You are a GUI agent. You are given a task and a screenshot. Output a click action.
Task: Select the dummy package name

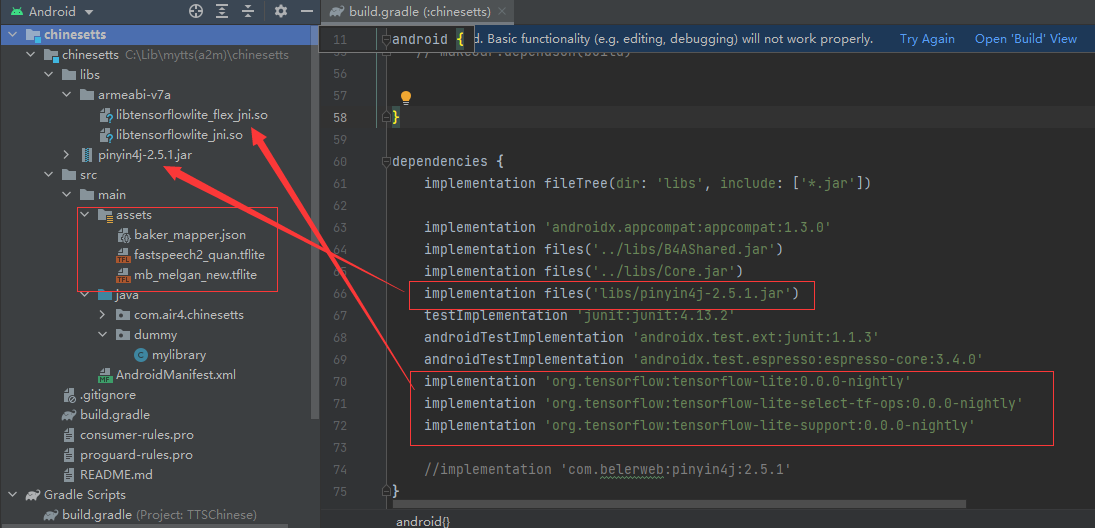155,335
